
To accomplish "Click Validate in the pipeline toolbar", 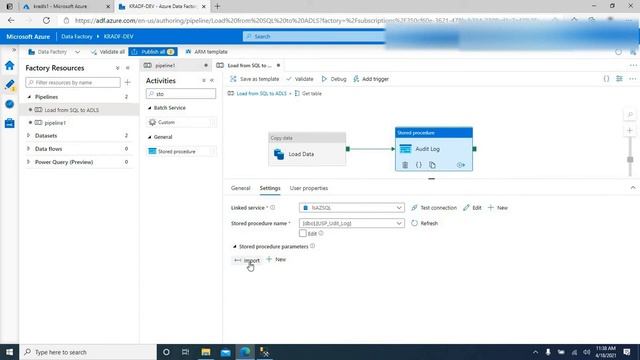I will [300, 79].
